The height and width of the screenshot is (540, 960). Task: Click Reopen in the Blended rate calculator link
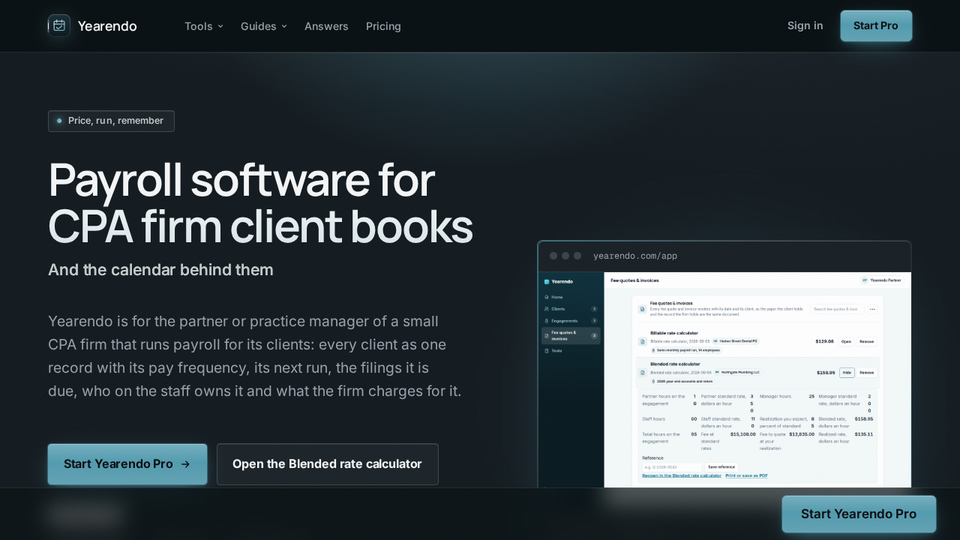681,476
